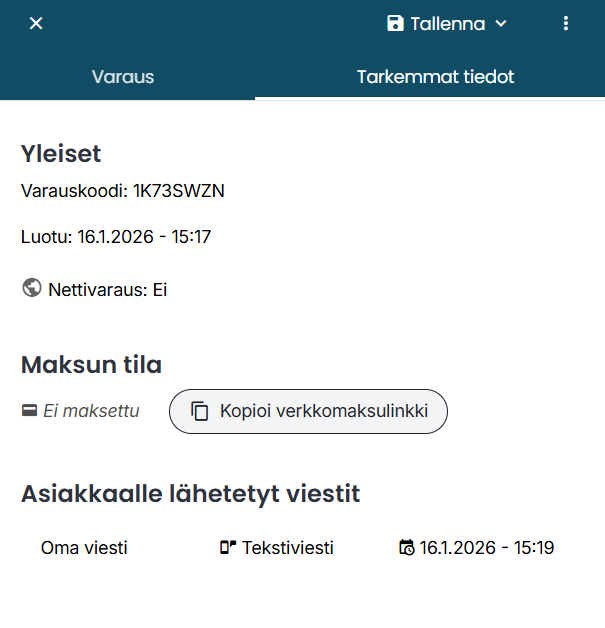The width and height of the screenshot is (605, 628).
Task: Open the three-dot more options menu
Action: pyautogui.click(x=566, y=23)
